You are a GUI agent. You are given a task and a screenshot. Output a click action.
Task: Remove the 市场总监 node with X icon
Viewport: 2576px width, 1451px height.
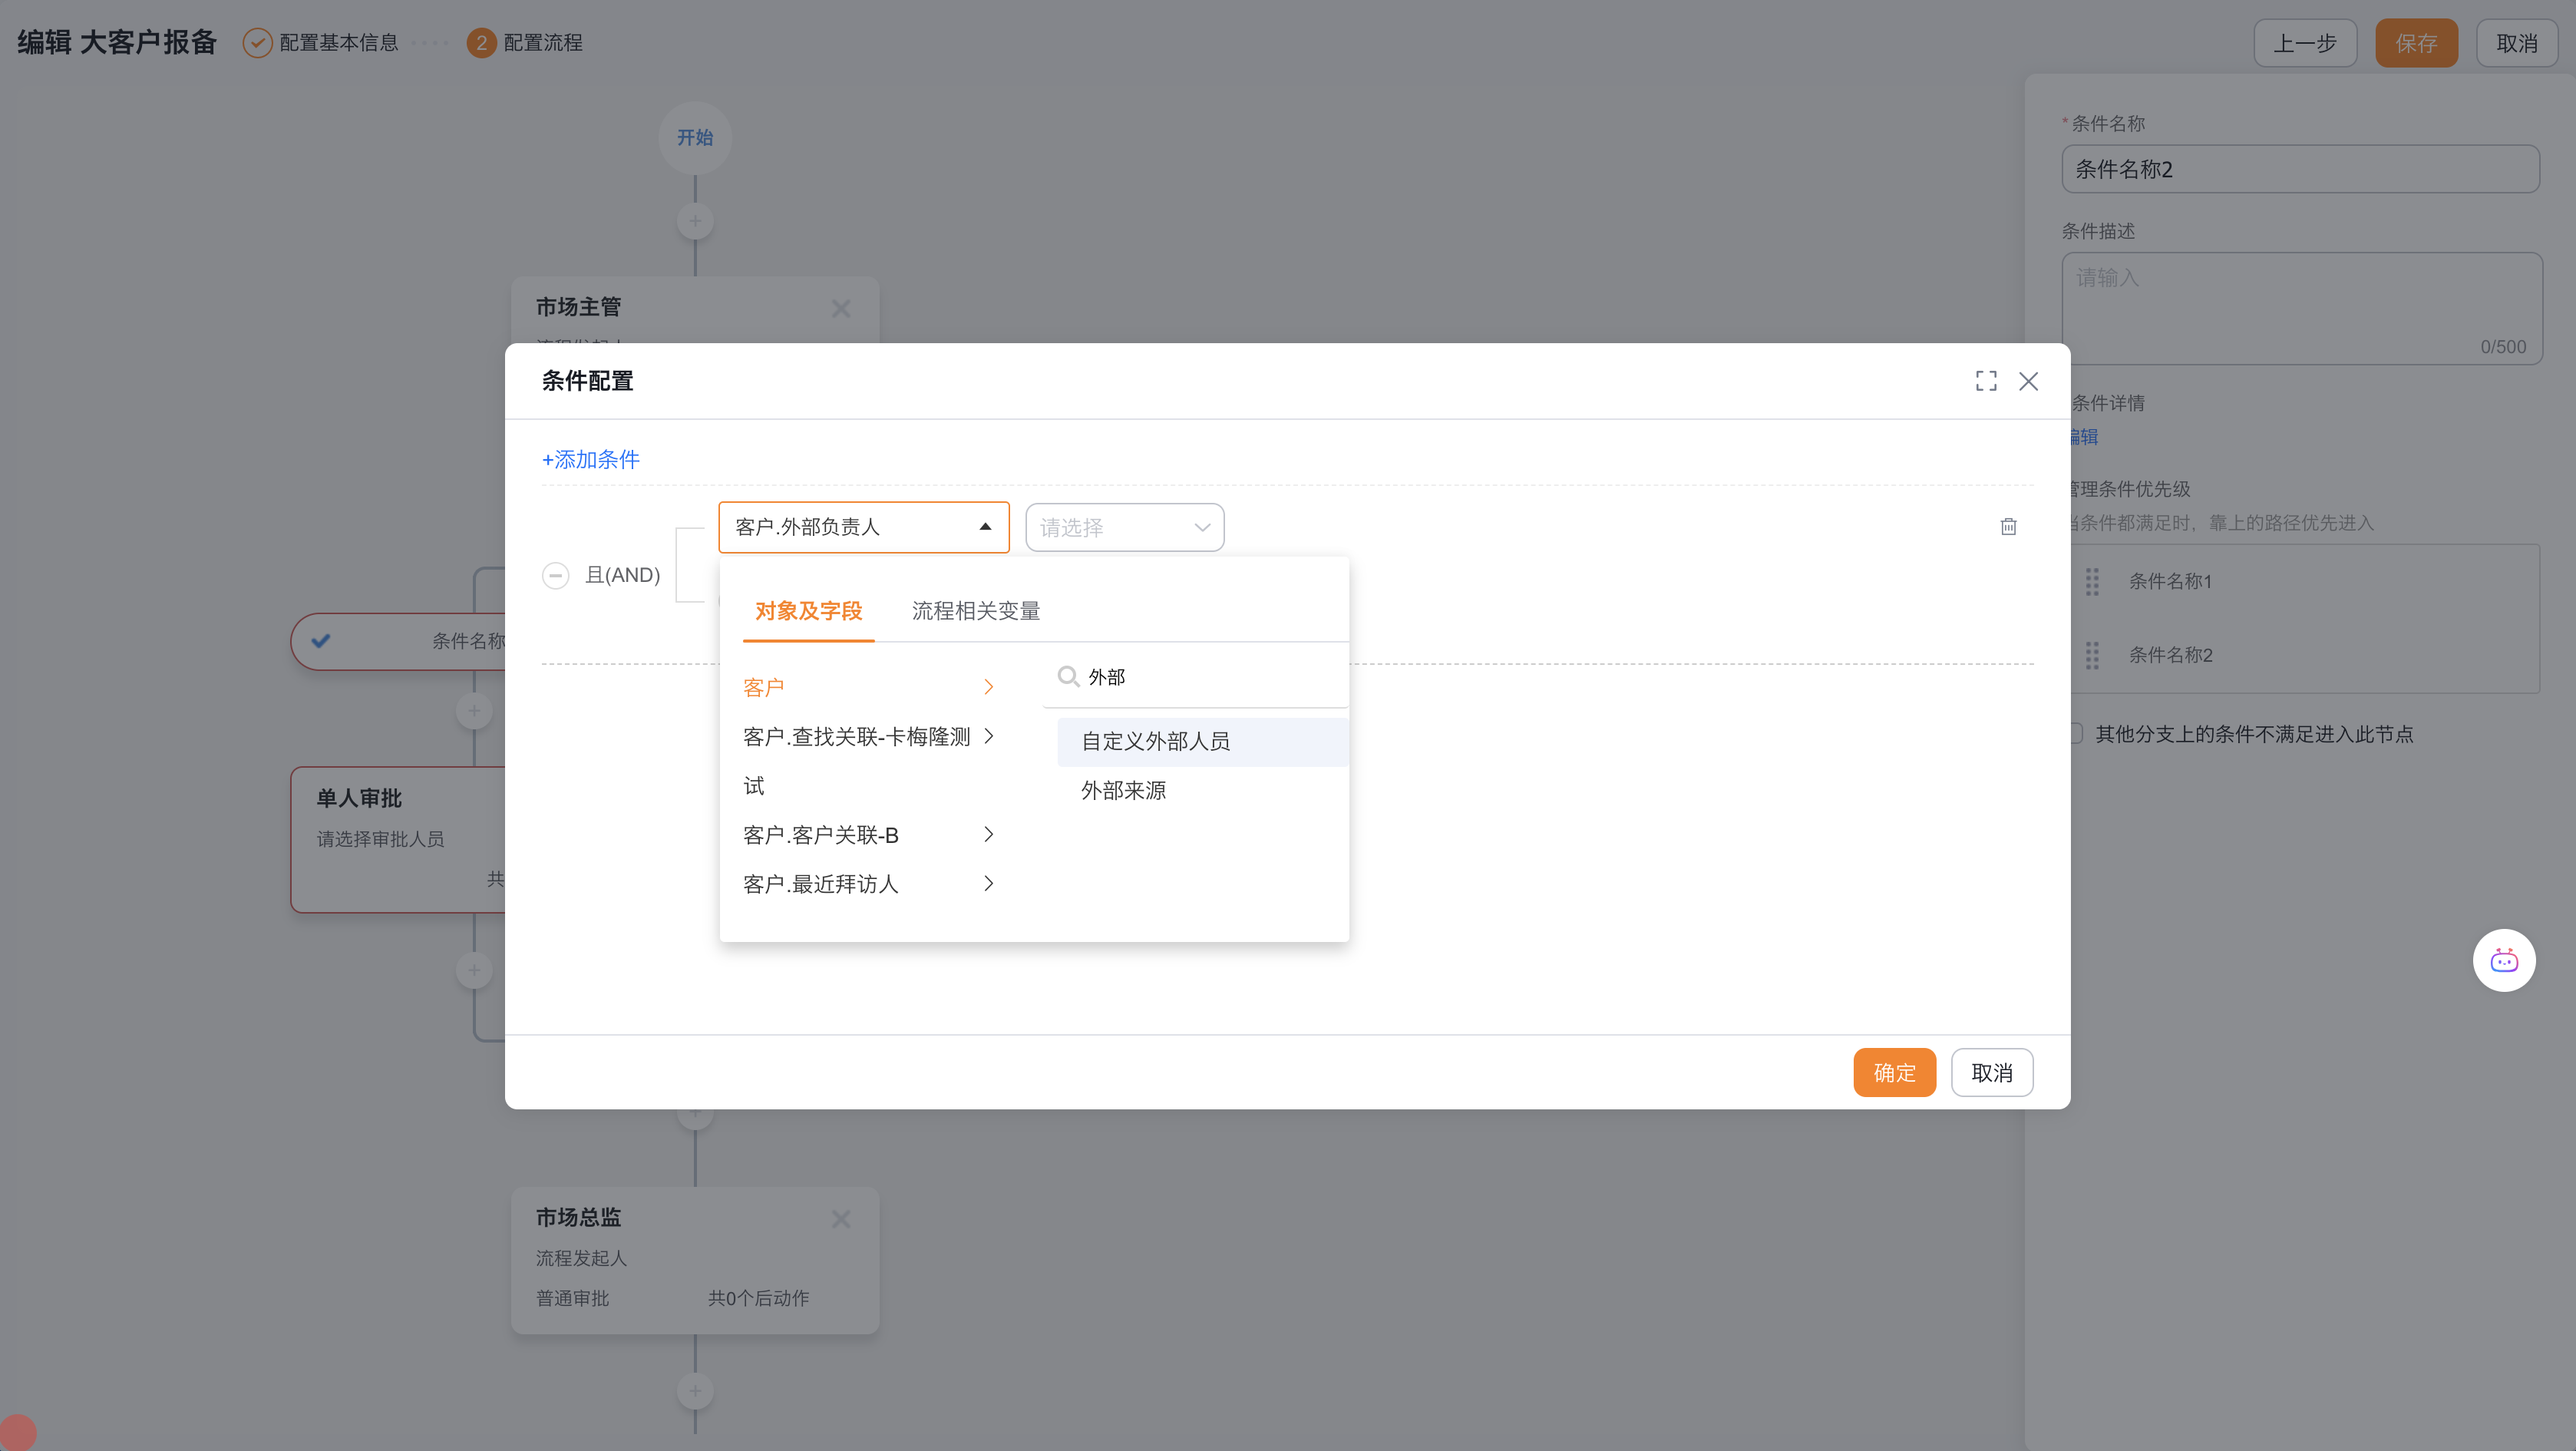(841, 1218)
